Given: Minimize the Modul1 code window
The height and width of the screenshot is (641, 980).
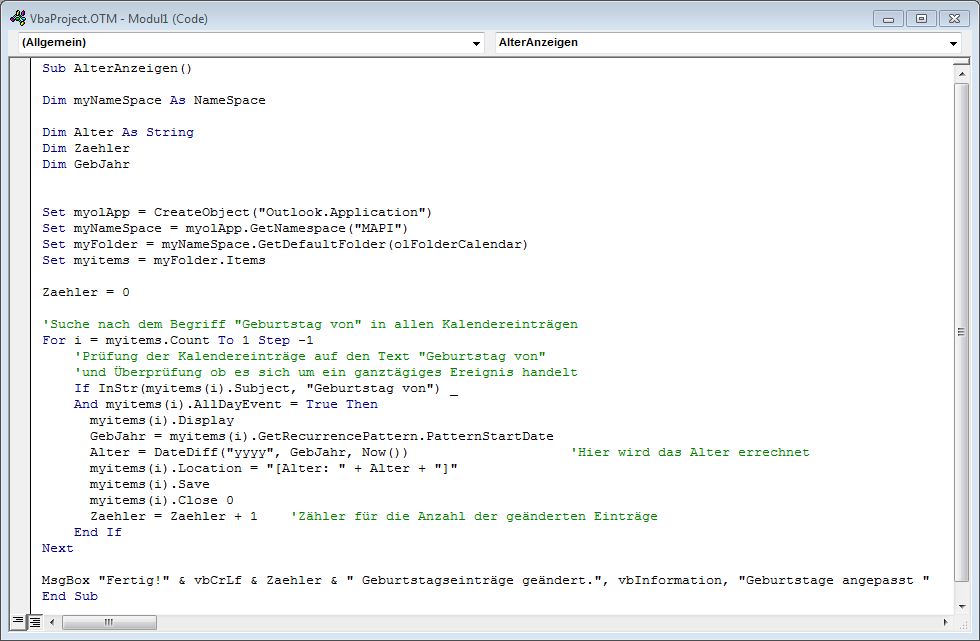Looking at the screenshot, I should click(x=888, y=19).
